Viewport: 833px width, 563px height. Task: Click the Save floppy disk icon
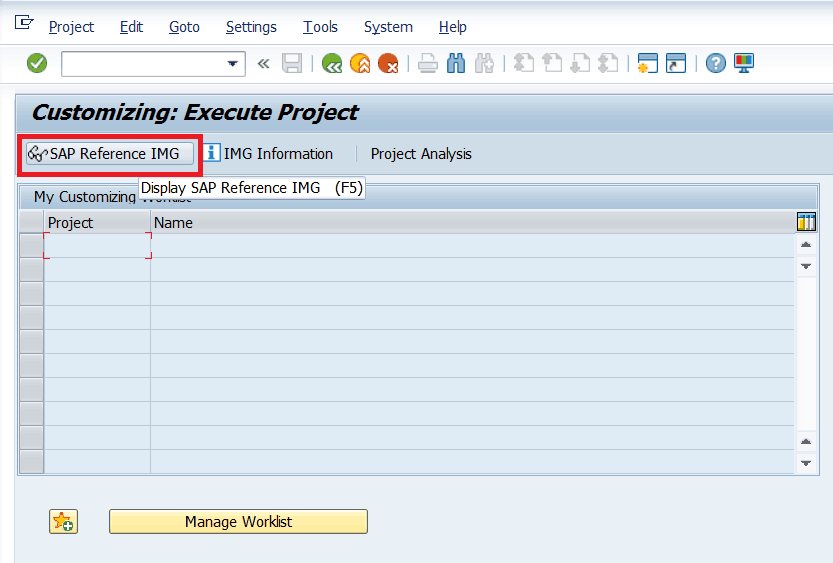tap(292, 63)
